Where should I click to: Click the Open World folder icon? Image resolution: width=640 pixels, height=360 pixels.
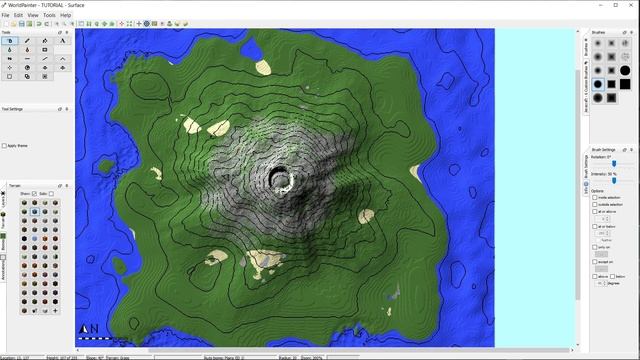coord(14,24)
